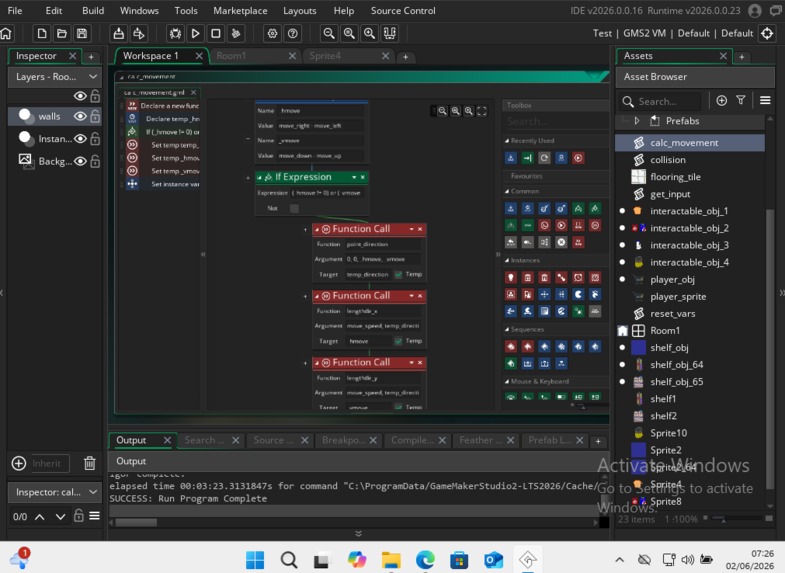
Task: Open a project with folder icon
Action: (x=62, y=34)
